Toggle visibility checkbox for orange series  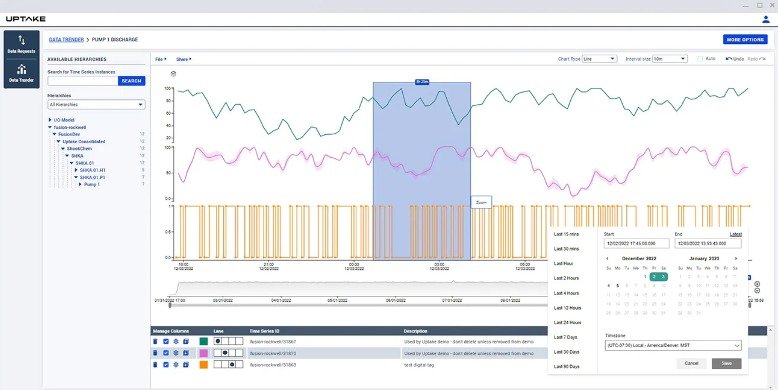pos(166,365)
